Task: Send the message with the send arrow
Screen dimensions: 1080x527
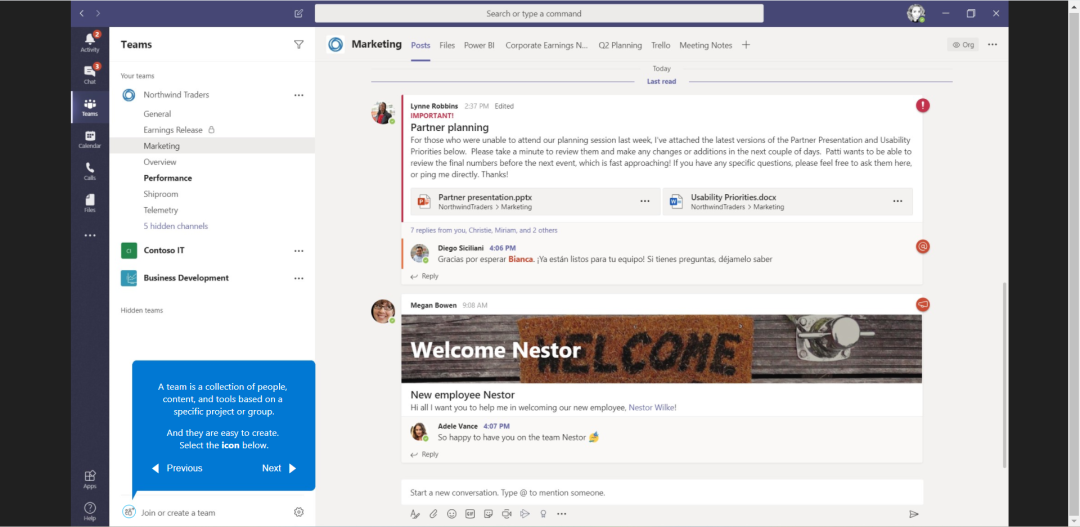Action: pos(913,514)
